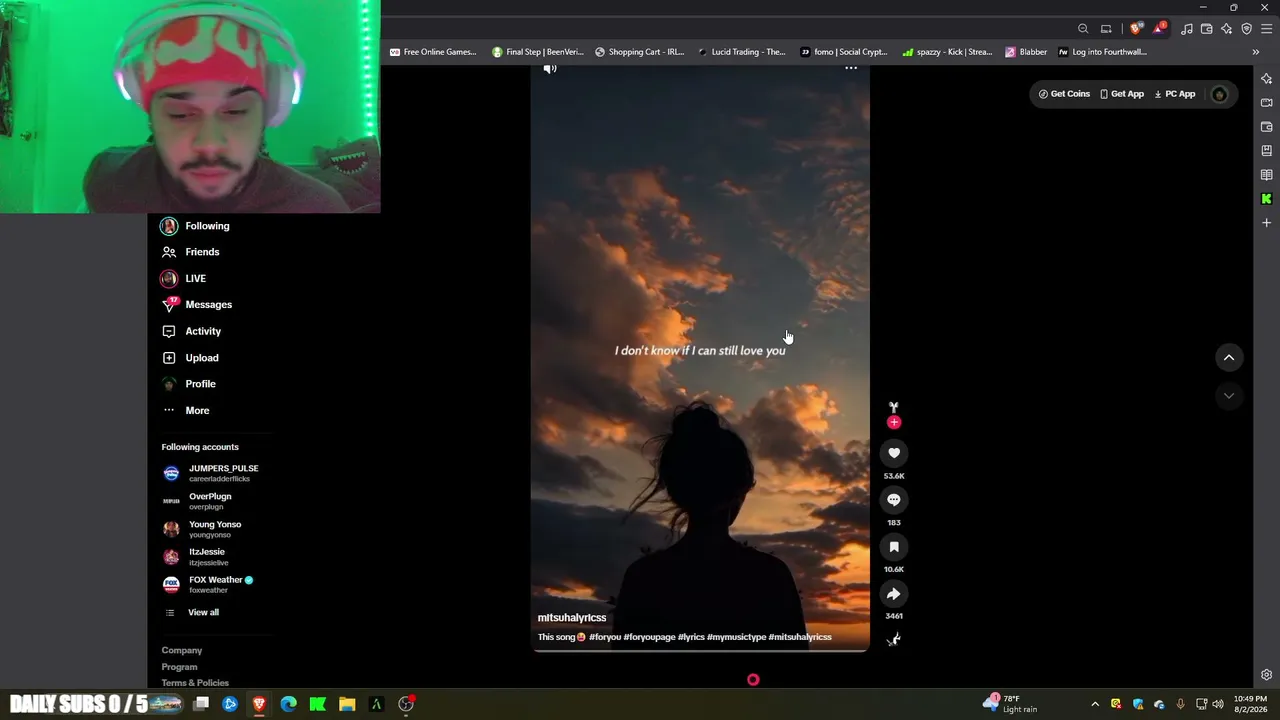This screenshot has height=720, width=1280.
Task: Open the profile avatar menu at top right
Action: point(1219,94)
